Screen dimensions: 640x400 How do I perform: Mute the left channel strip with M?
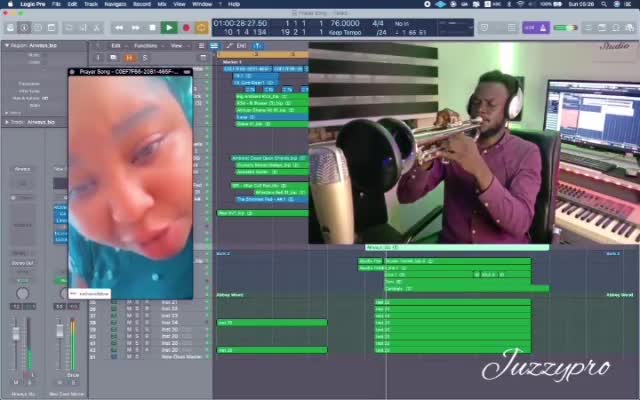[x=16, y=382]
